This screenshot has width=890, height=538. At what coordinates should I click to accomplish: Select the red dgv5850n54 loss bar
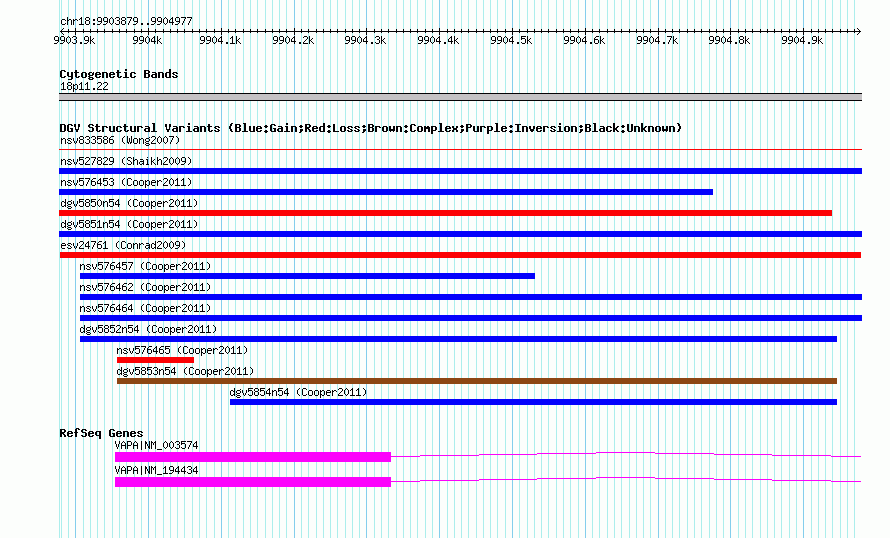pos(446,213)
